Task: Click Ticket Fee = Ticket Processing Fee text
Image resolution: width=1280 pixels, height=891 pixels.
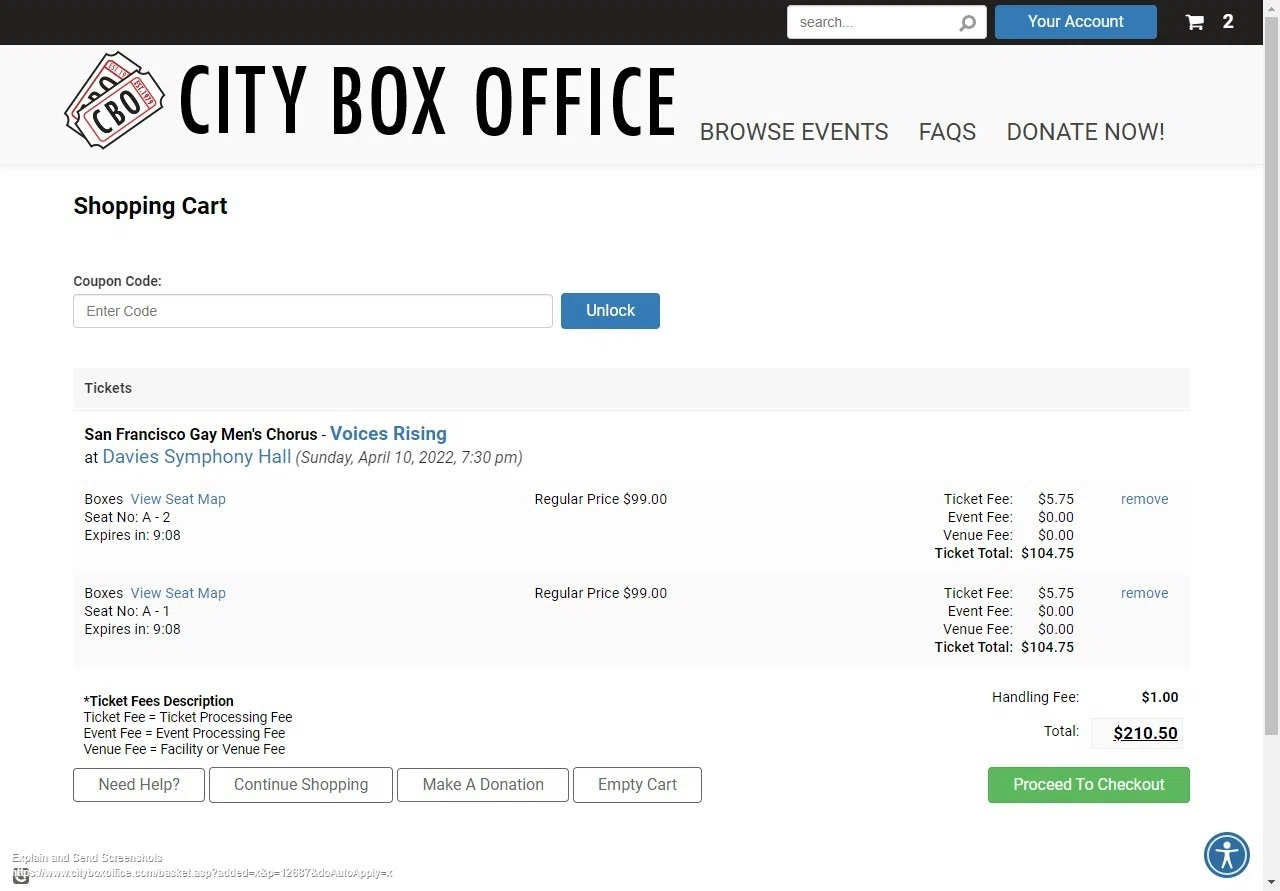Action: point(188,717)
